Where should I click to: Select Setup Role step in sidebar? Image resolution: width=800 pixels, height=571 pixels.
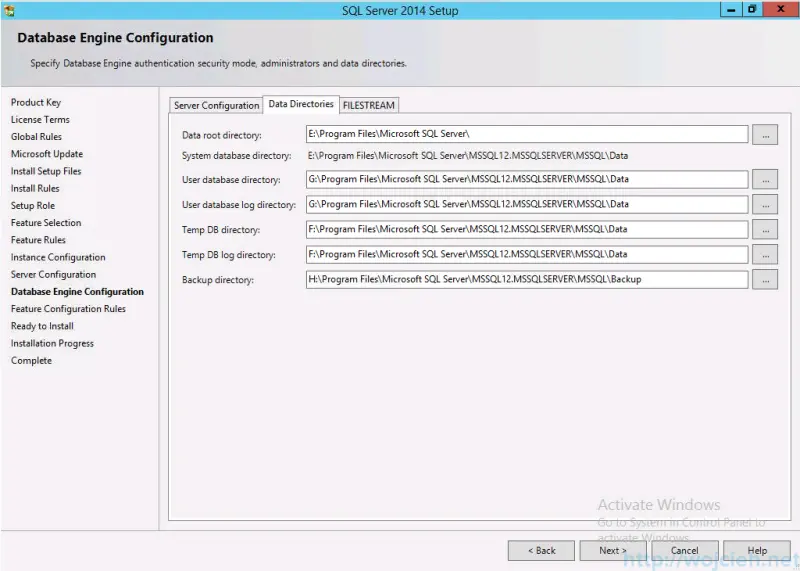pyautogui.click(x=33, y=206)
